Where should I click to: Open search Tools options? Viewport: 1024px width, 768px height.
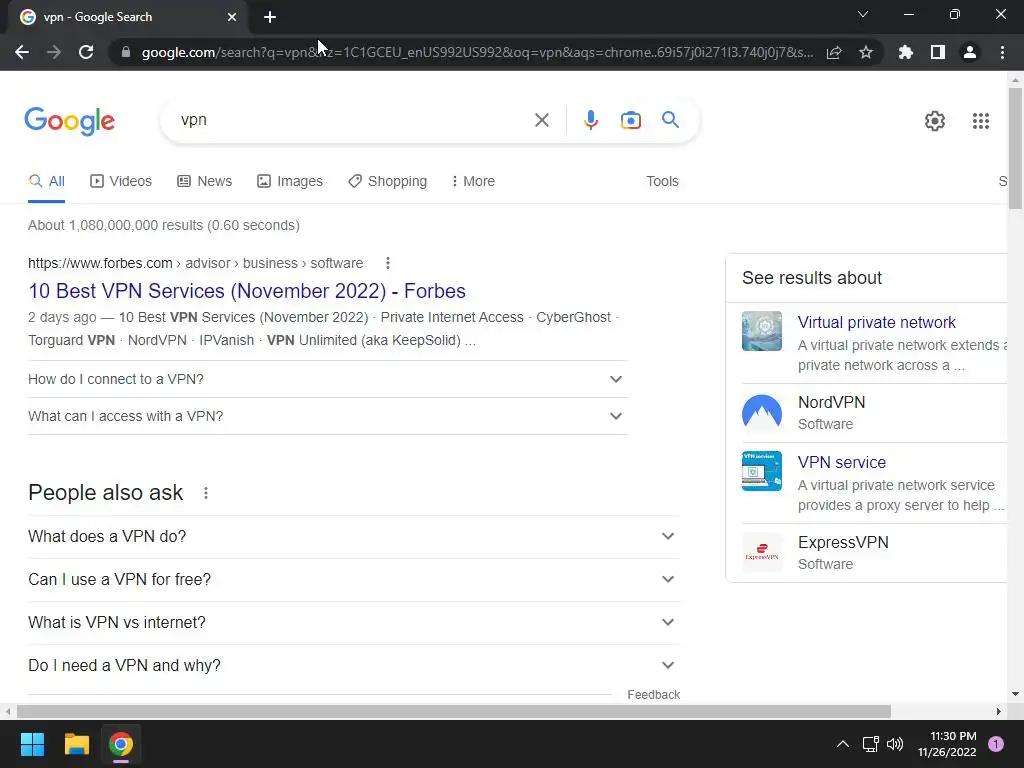click(662, 182)
